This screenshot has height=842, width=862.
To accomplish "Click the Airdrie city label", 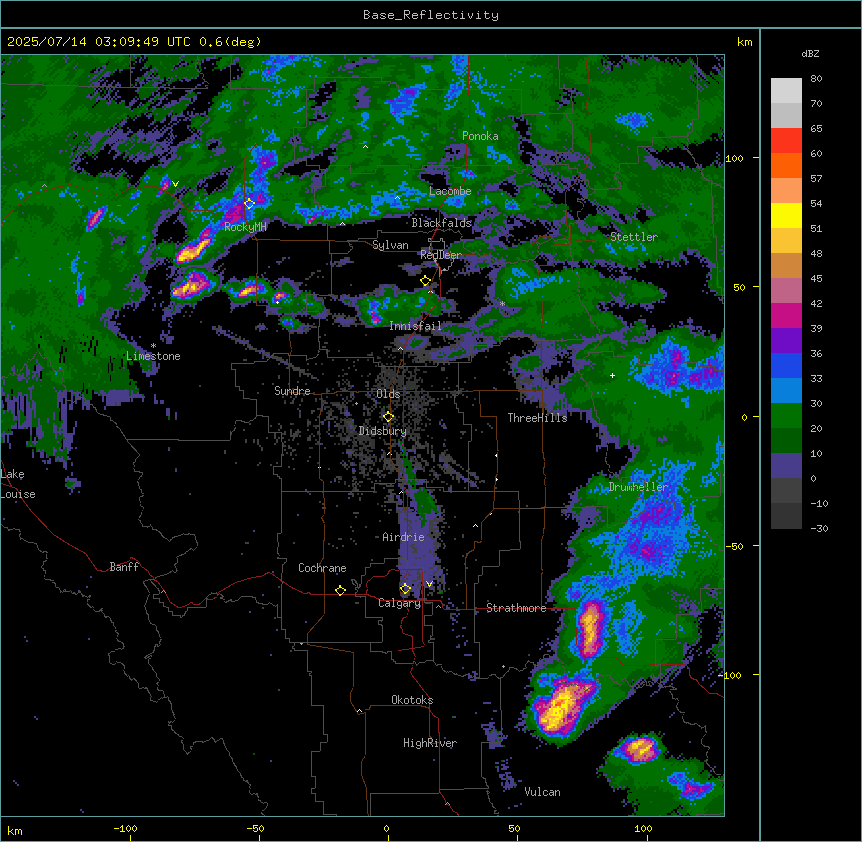I will click(403, 537).
